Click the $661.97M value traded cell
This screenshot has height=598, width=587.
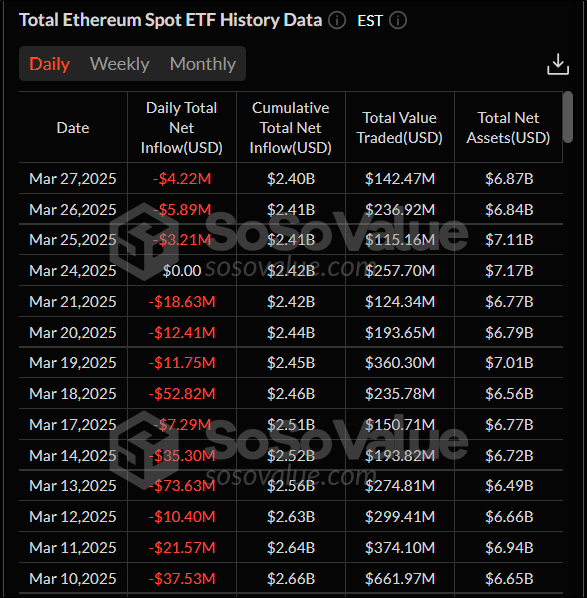pos(400,579)
